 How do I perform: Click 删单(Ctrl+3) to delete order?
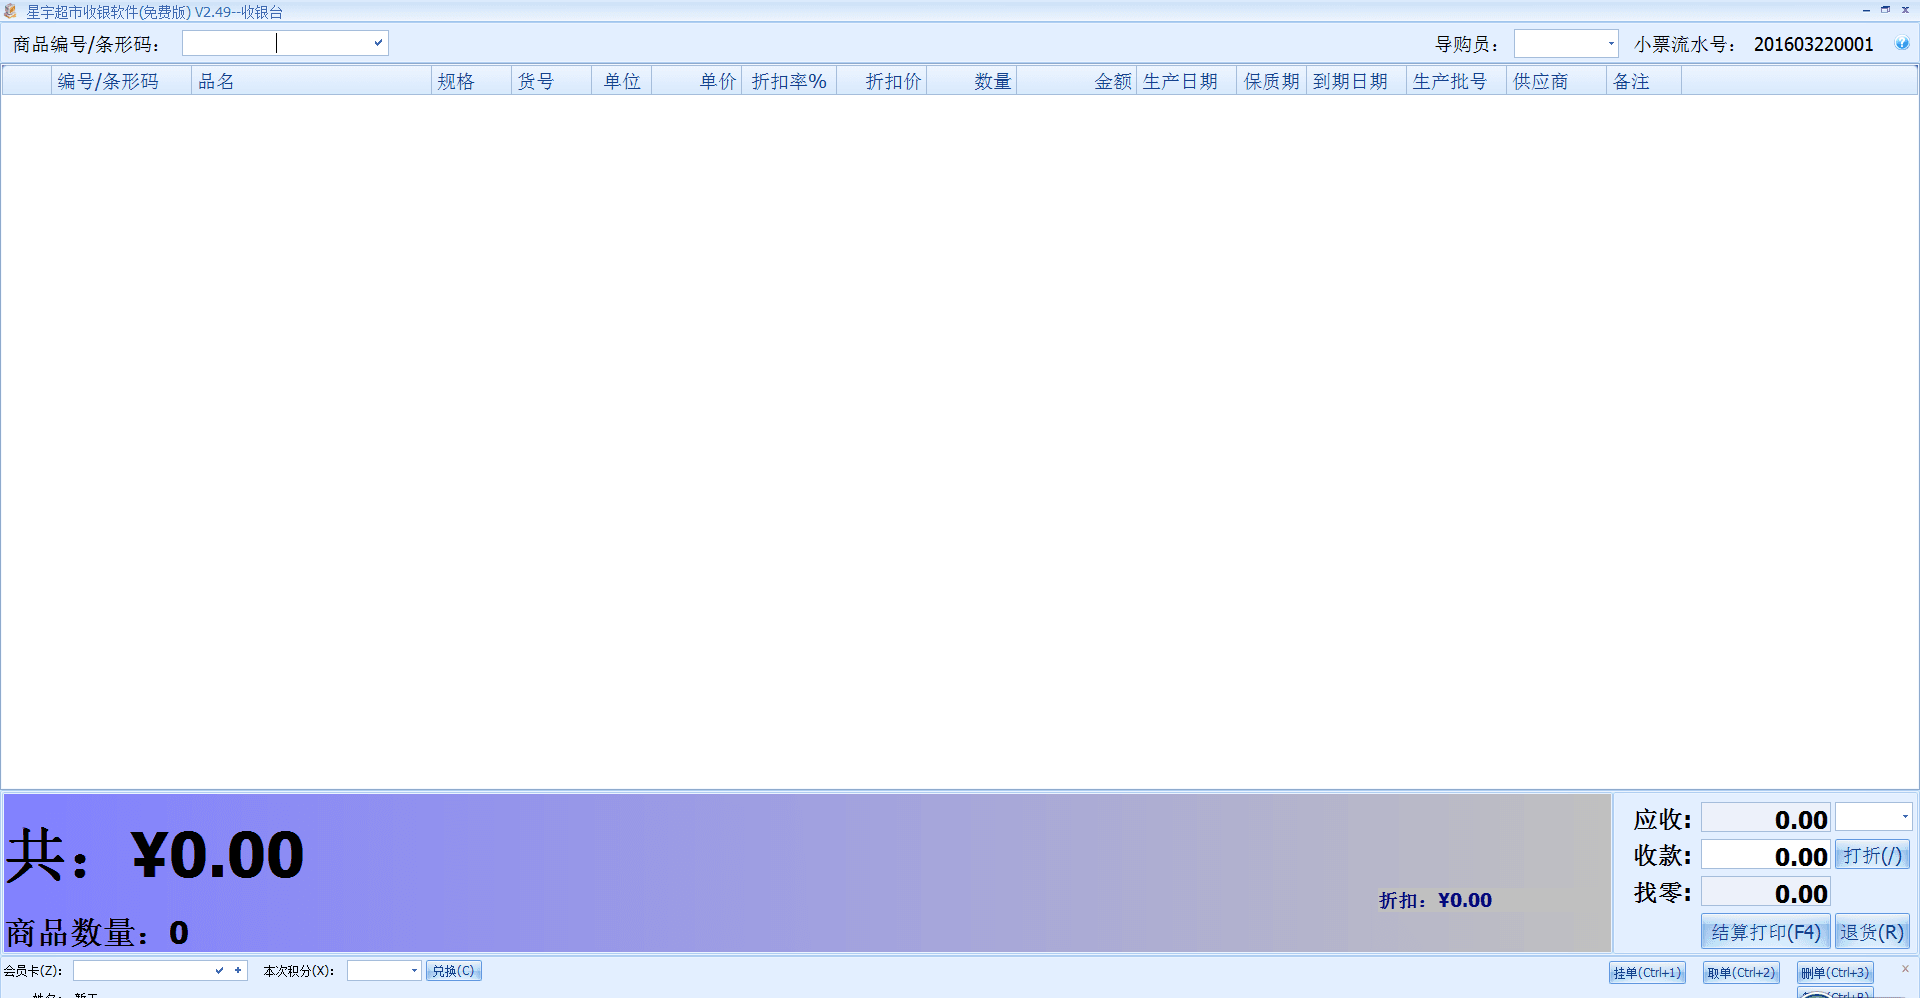[1835, 972]
